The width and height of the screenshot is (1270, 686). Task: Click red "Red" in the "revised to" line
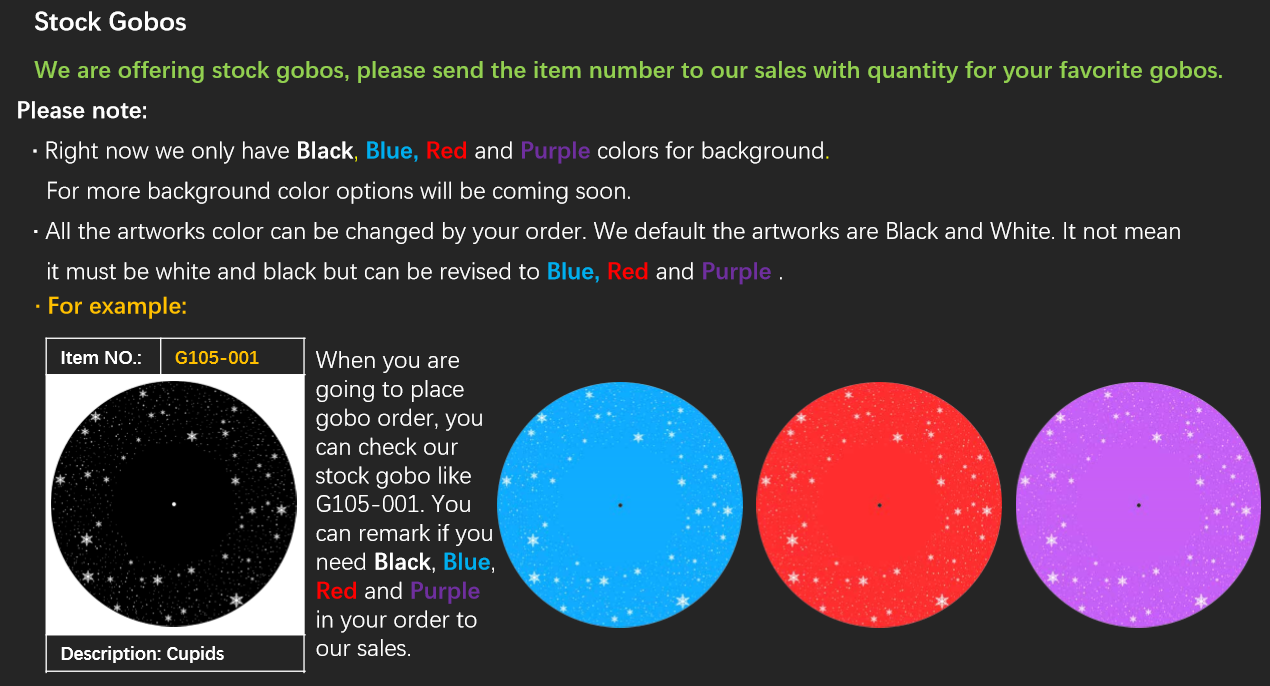(x=627, y=271)
